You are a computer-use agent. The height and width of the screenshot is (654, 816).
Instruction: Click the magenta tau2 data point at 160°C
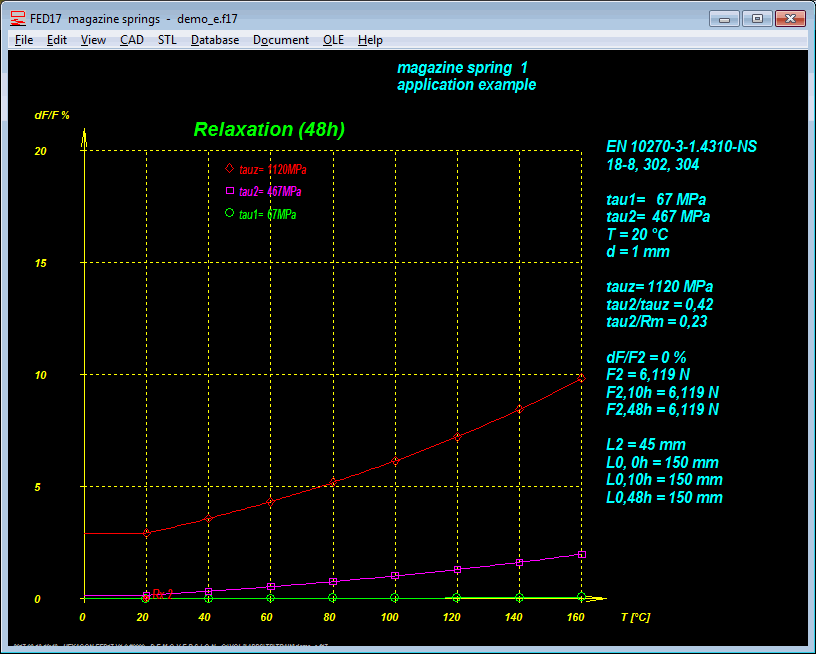582,555
